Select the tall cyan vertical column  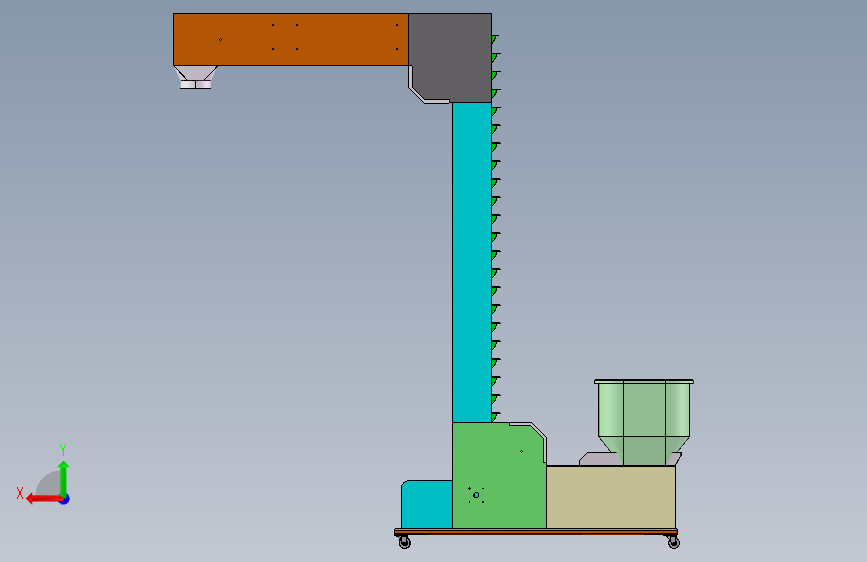pos(472,262)
